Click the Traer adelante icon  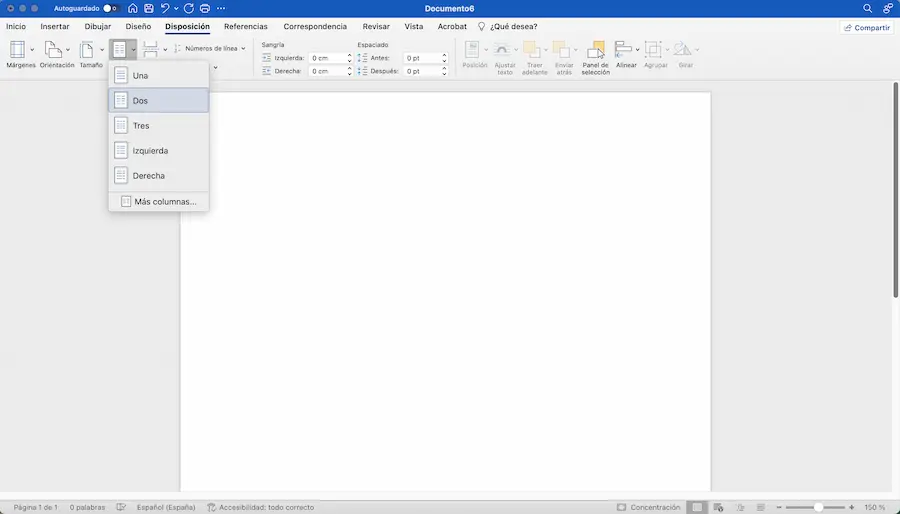click(x=531, y=49)
